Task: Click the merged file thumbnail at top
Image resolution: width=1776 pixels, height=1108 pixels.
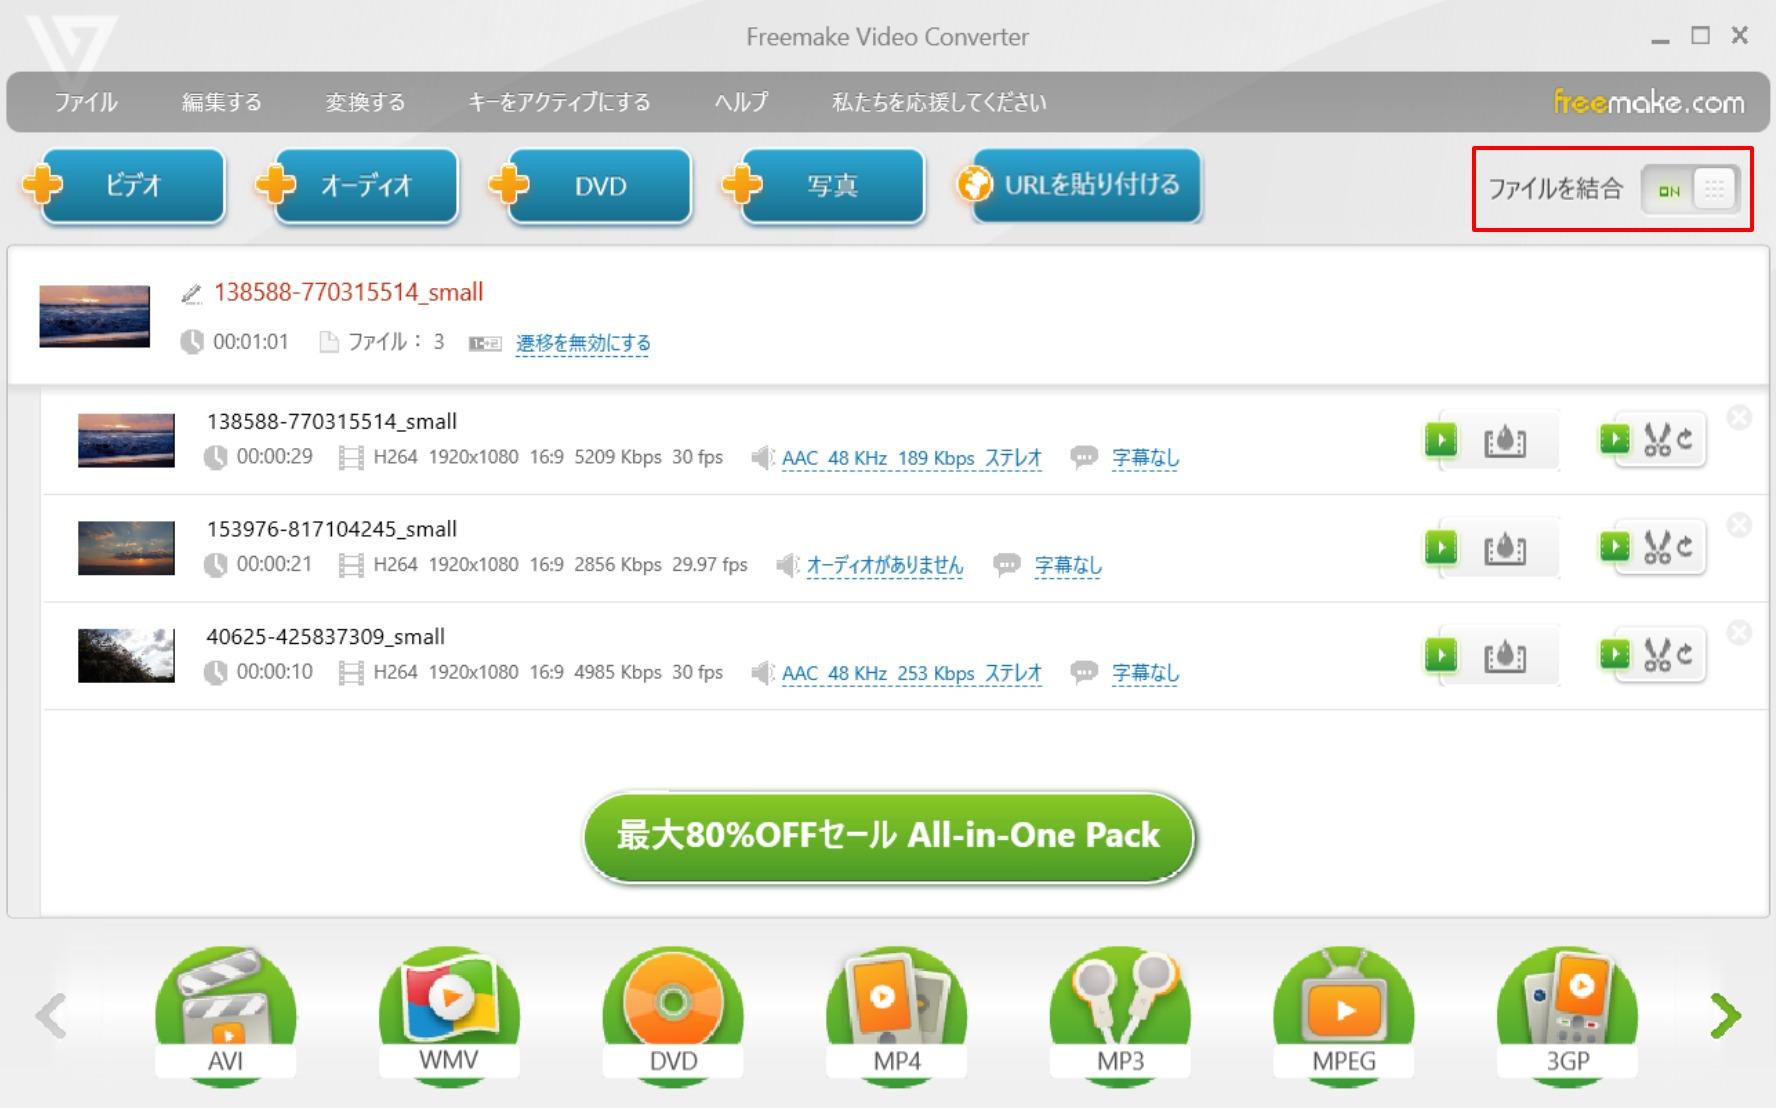Action: tap(94, 316)
